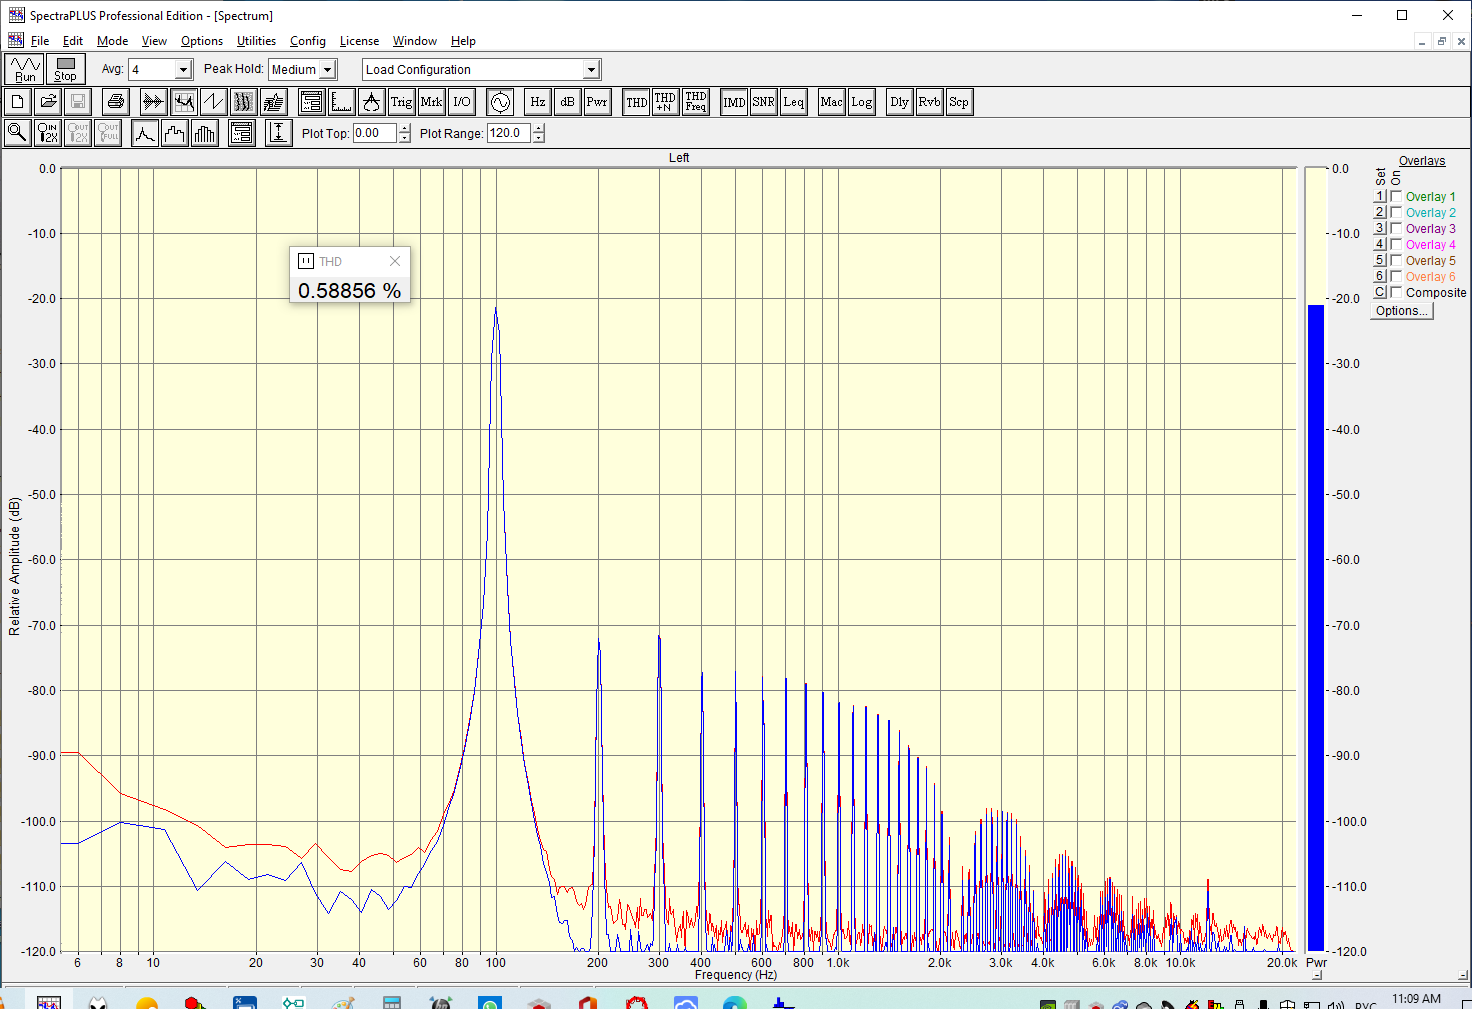This screenshot has height=1009, width=1472.
Task: Toggle the Hz peak frequency utility
Action: coord(538,102)
